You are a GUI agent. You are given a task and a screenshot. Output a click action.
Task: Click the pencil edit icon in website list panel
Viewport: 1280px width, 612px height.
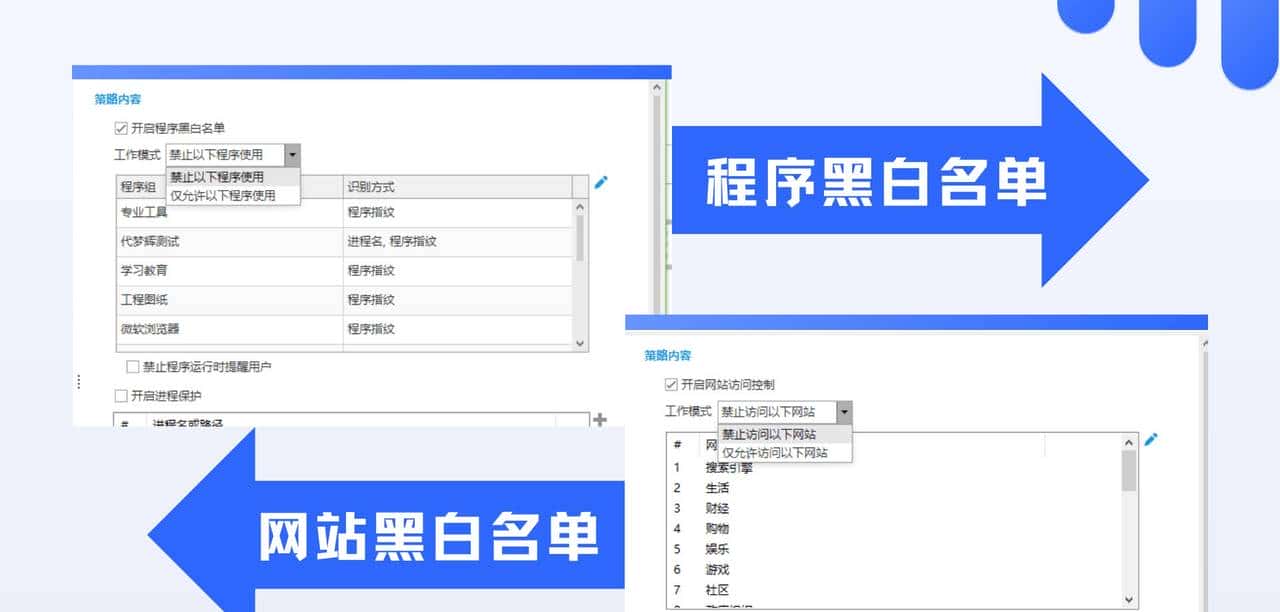(x=1150, y=438)
